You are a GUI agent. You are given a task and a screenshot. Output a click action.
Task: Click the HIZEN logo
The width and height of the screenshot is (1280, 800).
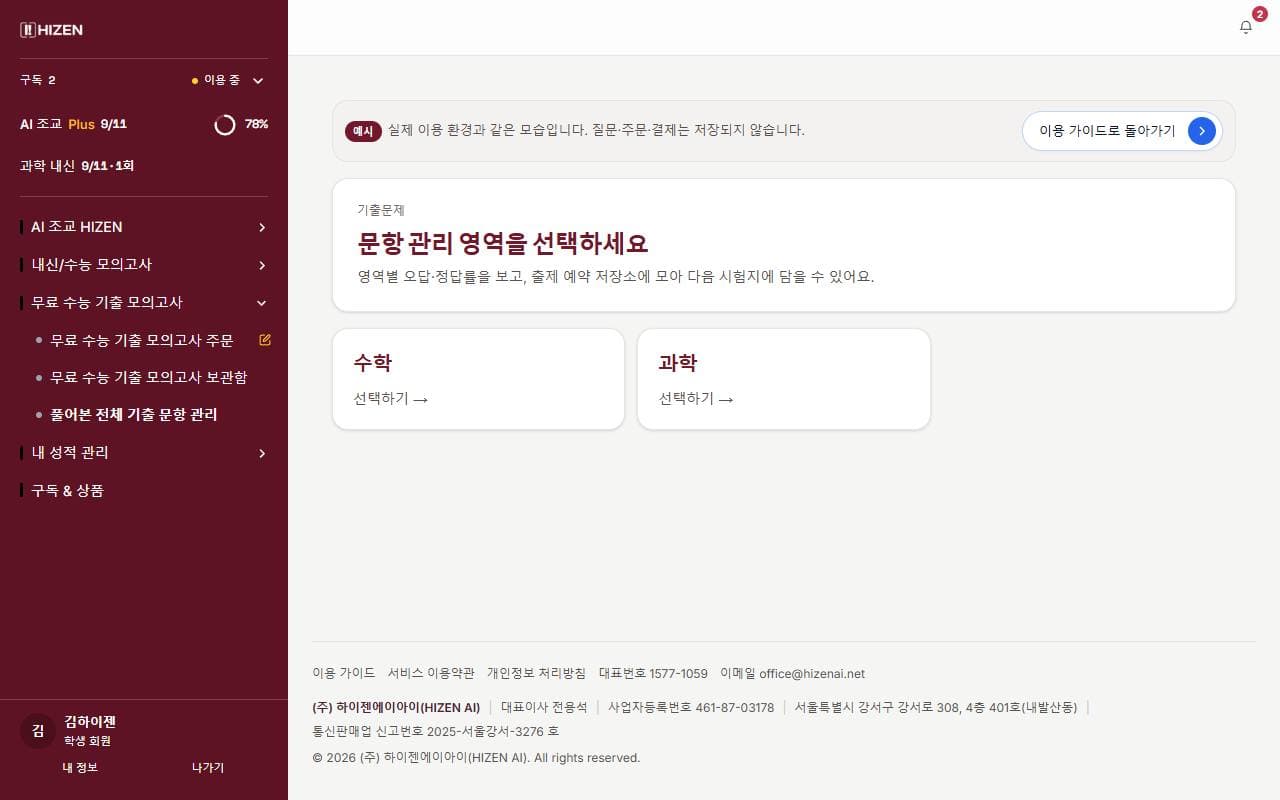pyautogui.click(x=51, y=30)
